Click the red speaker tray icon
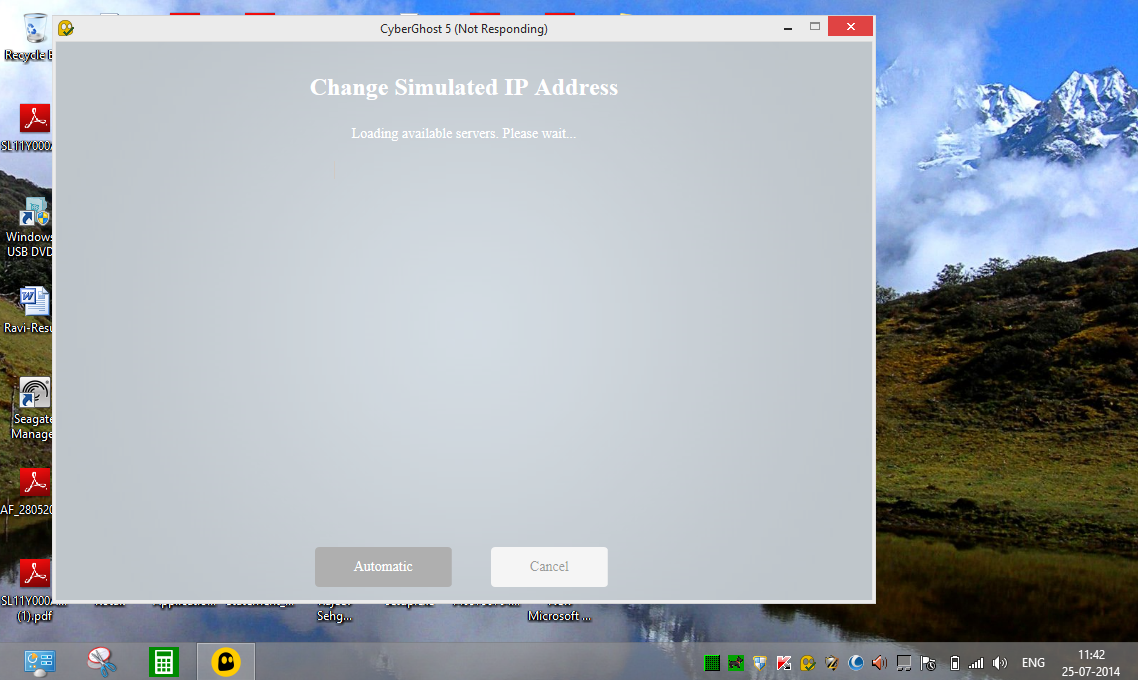Screen dimensions: 1138x680 [x=880, y=663]
